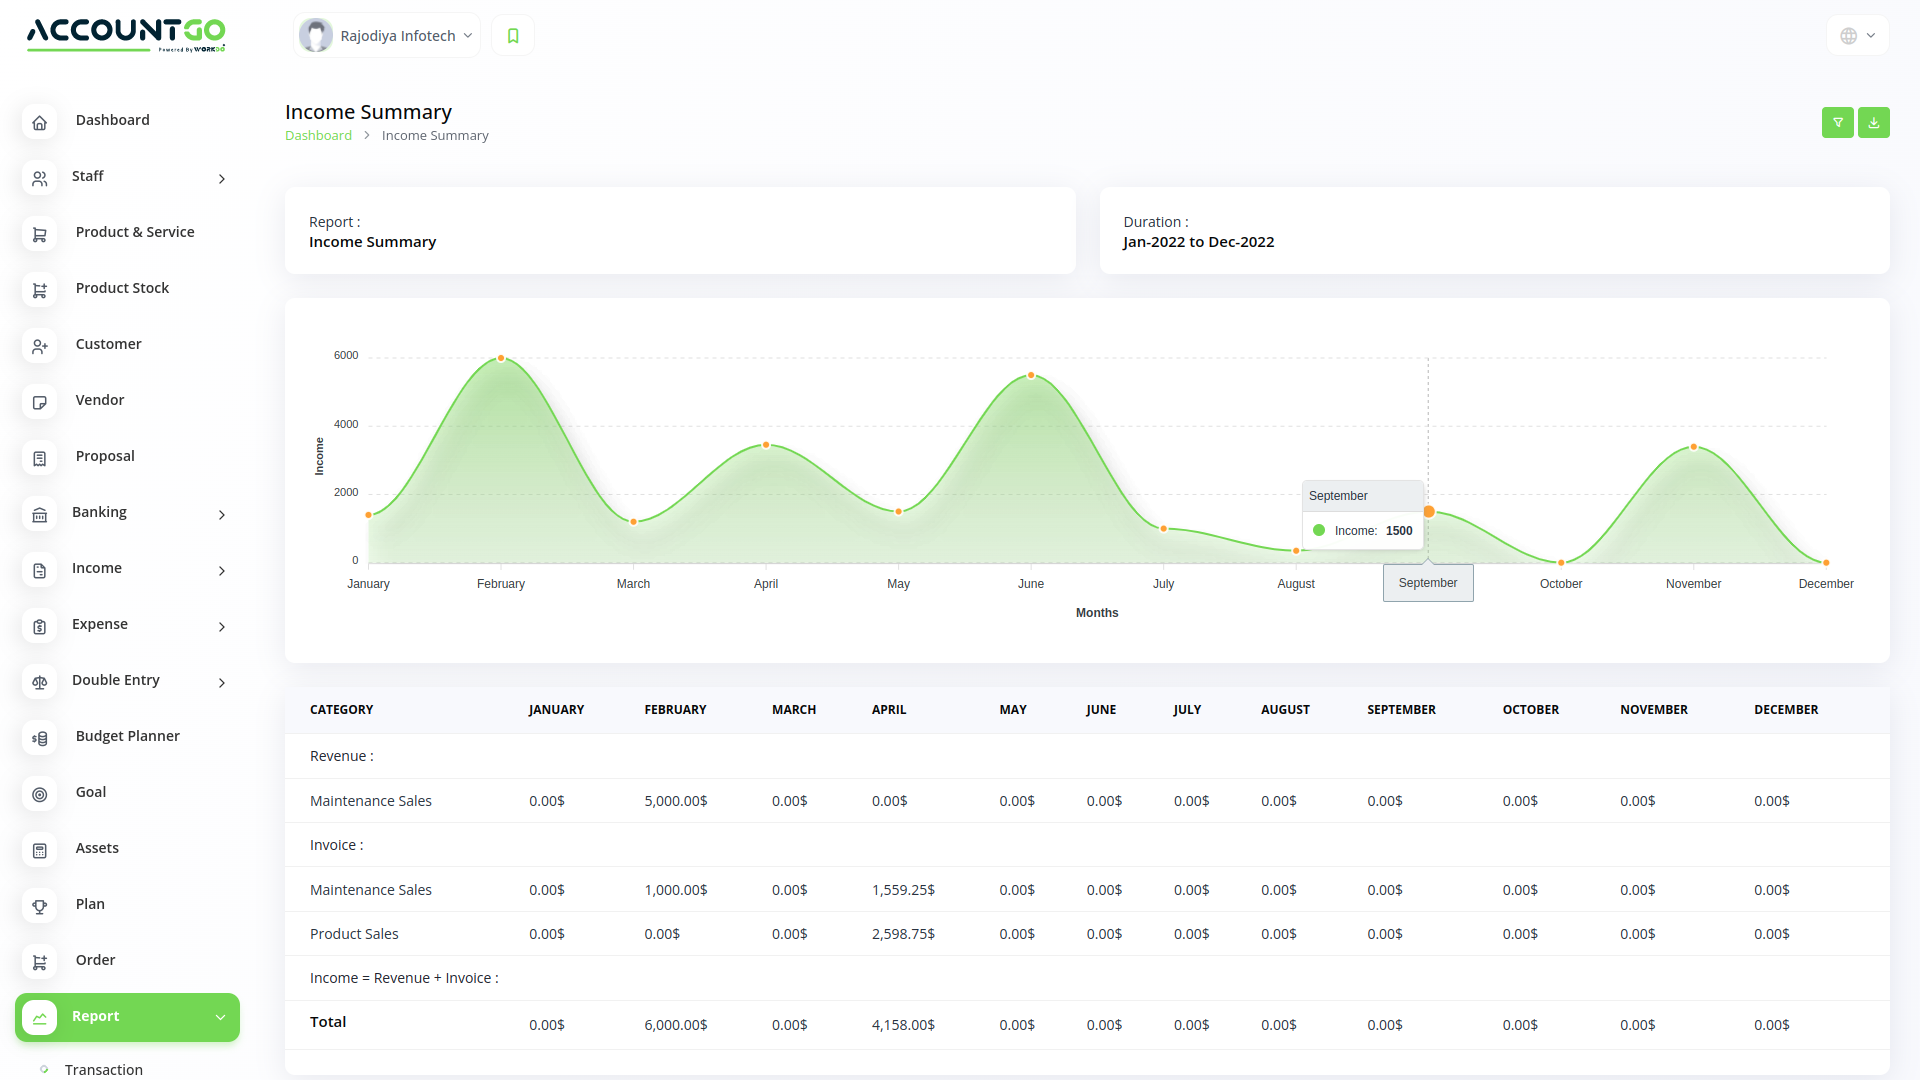Open the Plan trophy icon
This screenshot has width=1920, height=1080.
(40, 906)
